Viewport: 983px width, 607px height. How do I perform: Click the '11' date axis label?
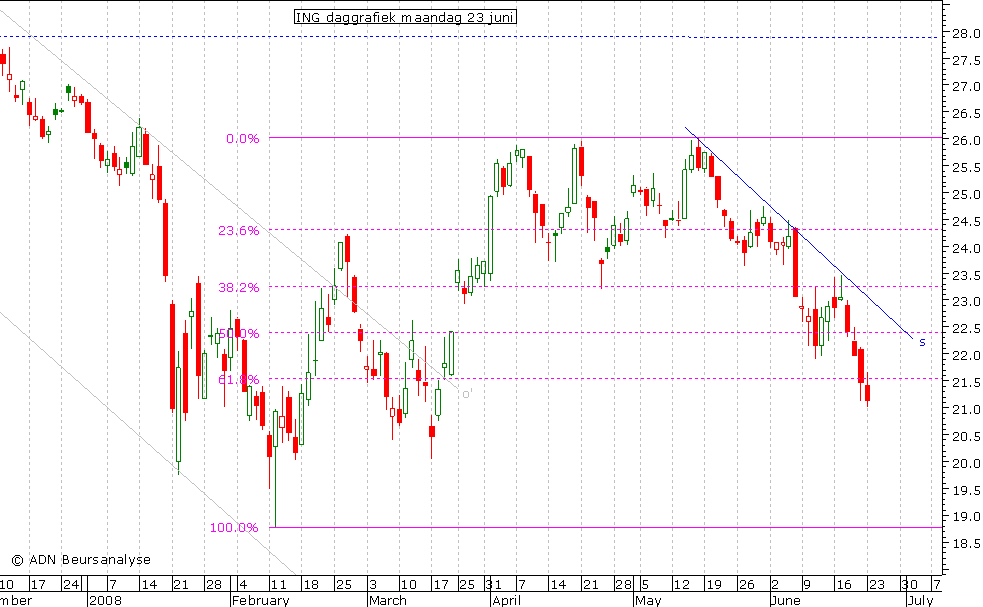[x=278, y=584]
